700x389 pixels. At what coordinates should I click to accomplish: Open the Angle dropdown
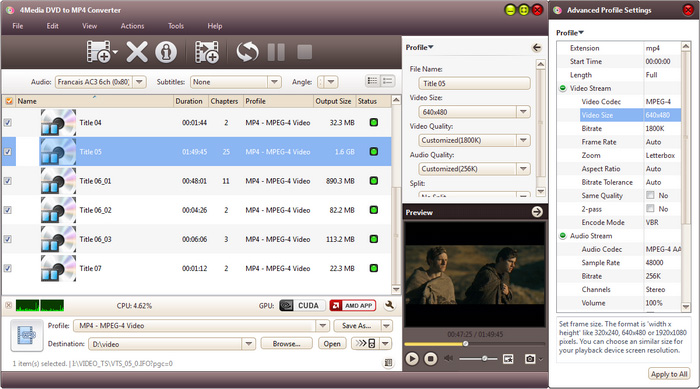331,82
